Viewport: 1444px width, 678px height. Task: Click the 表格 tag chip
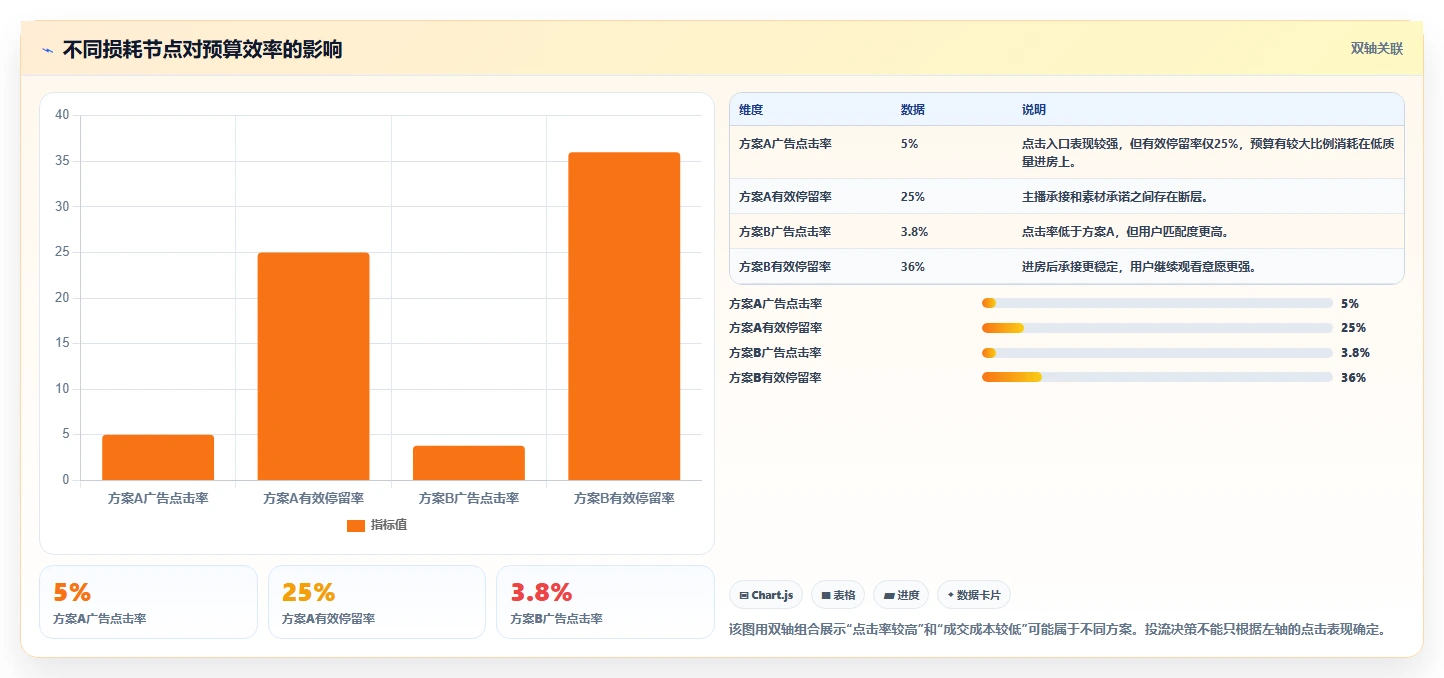[x=838, y=595]
